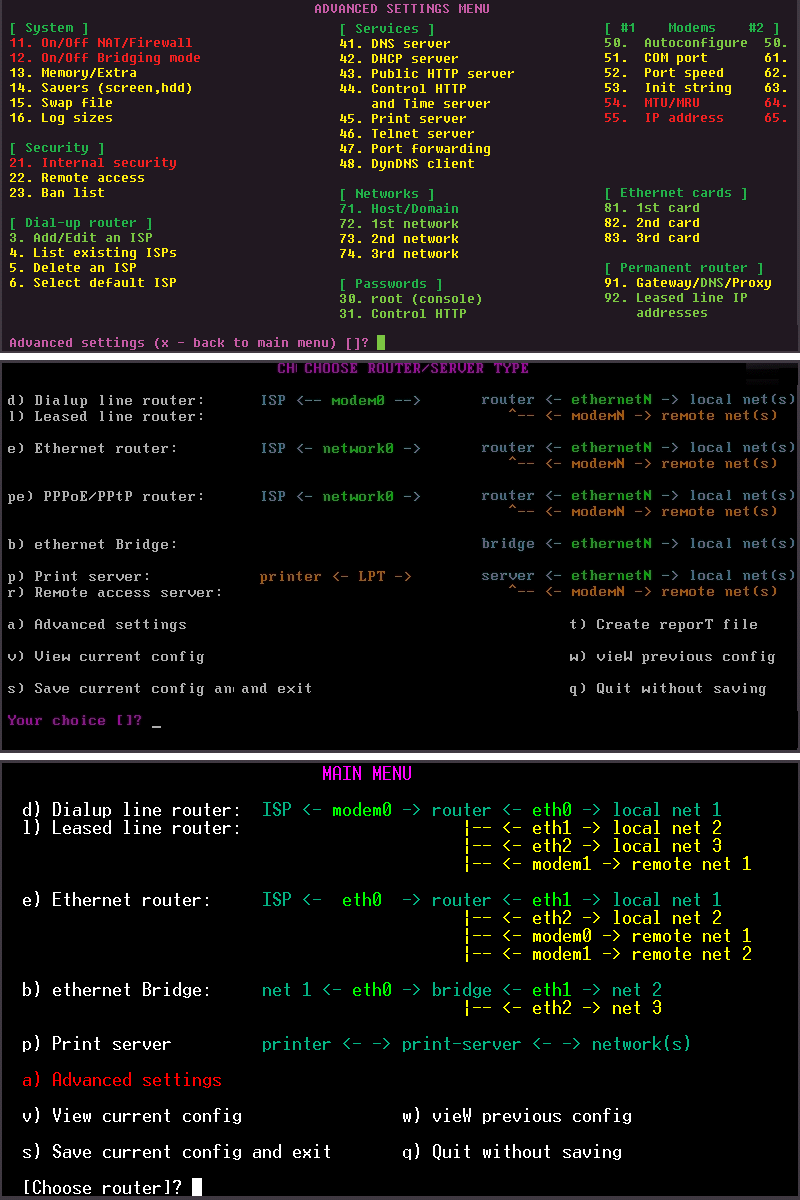Open the DynDNS client option
The image size is (800, 1200).
click(x=407, y=164)
